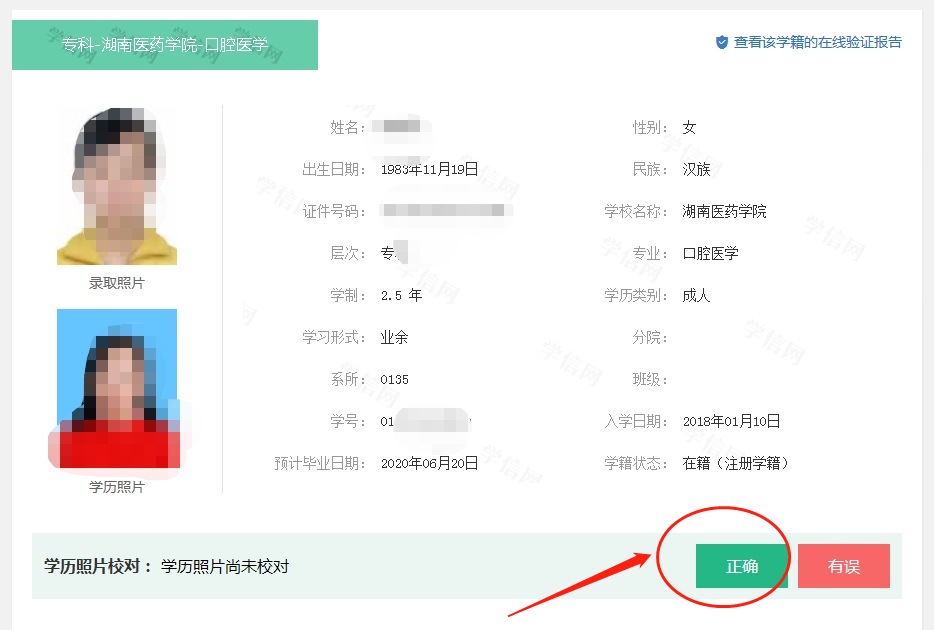Click the school name value 湖南医药学院
934x630 pixels.
pos(724,211)
